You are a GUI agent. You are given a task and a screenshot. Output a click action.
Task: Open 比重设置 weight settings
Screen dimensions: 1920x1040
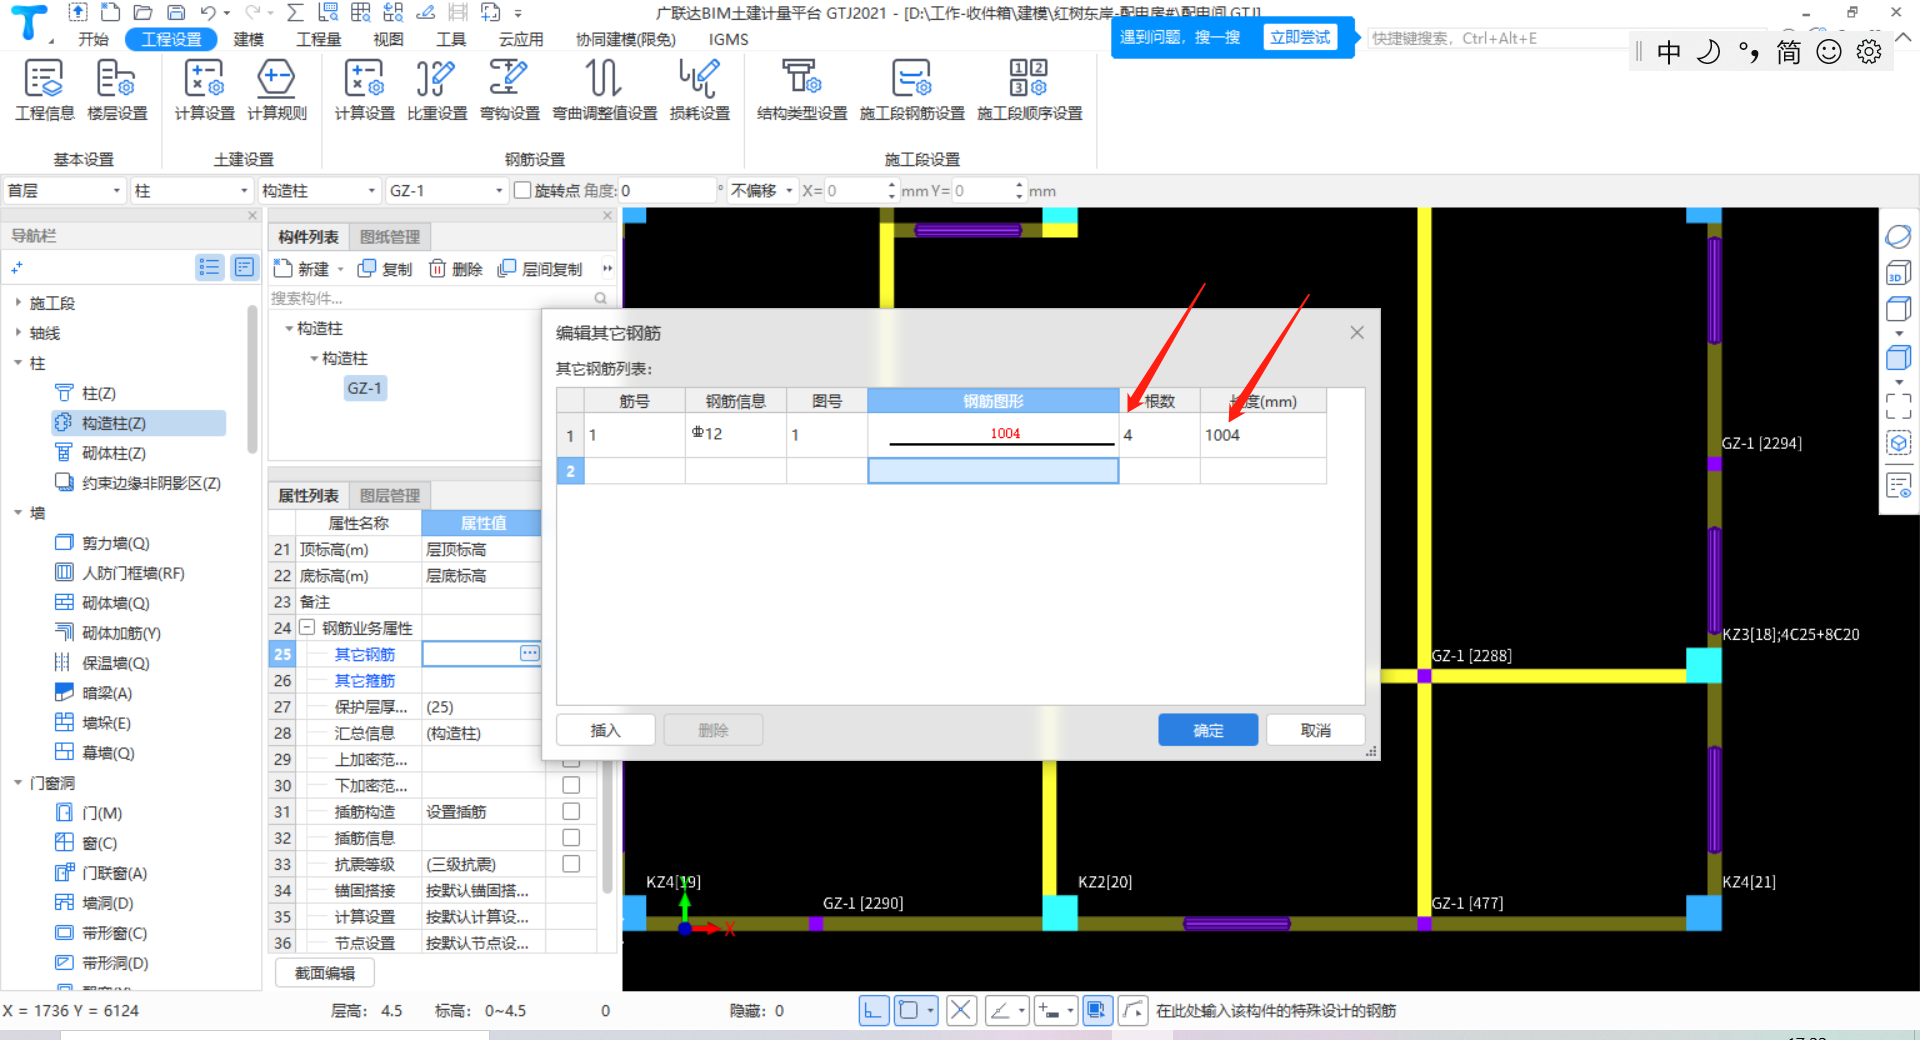click(x=437, y=90)
